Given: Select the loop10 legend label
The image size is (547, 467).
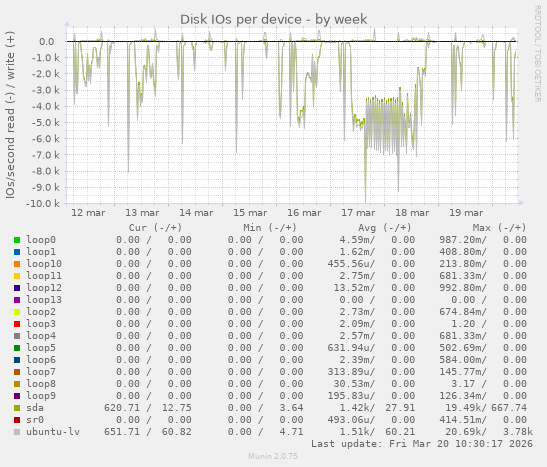Looking at the screenshot, I should pyautogui.click(x=44, y=264).
